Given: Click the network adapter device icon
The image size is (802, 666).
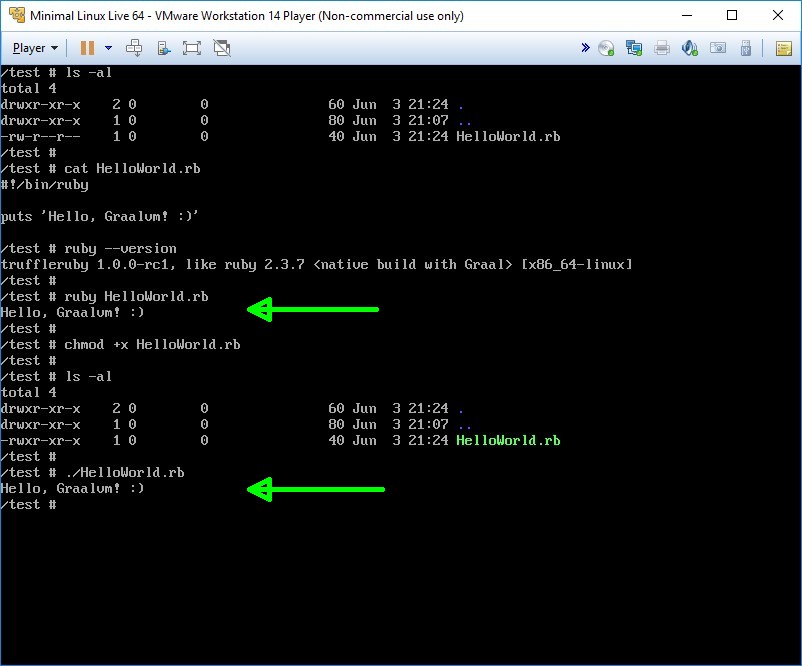Looking at the screenshot, I should tap(634, 48).
